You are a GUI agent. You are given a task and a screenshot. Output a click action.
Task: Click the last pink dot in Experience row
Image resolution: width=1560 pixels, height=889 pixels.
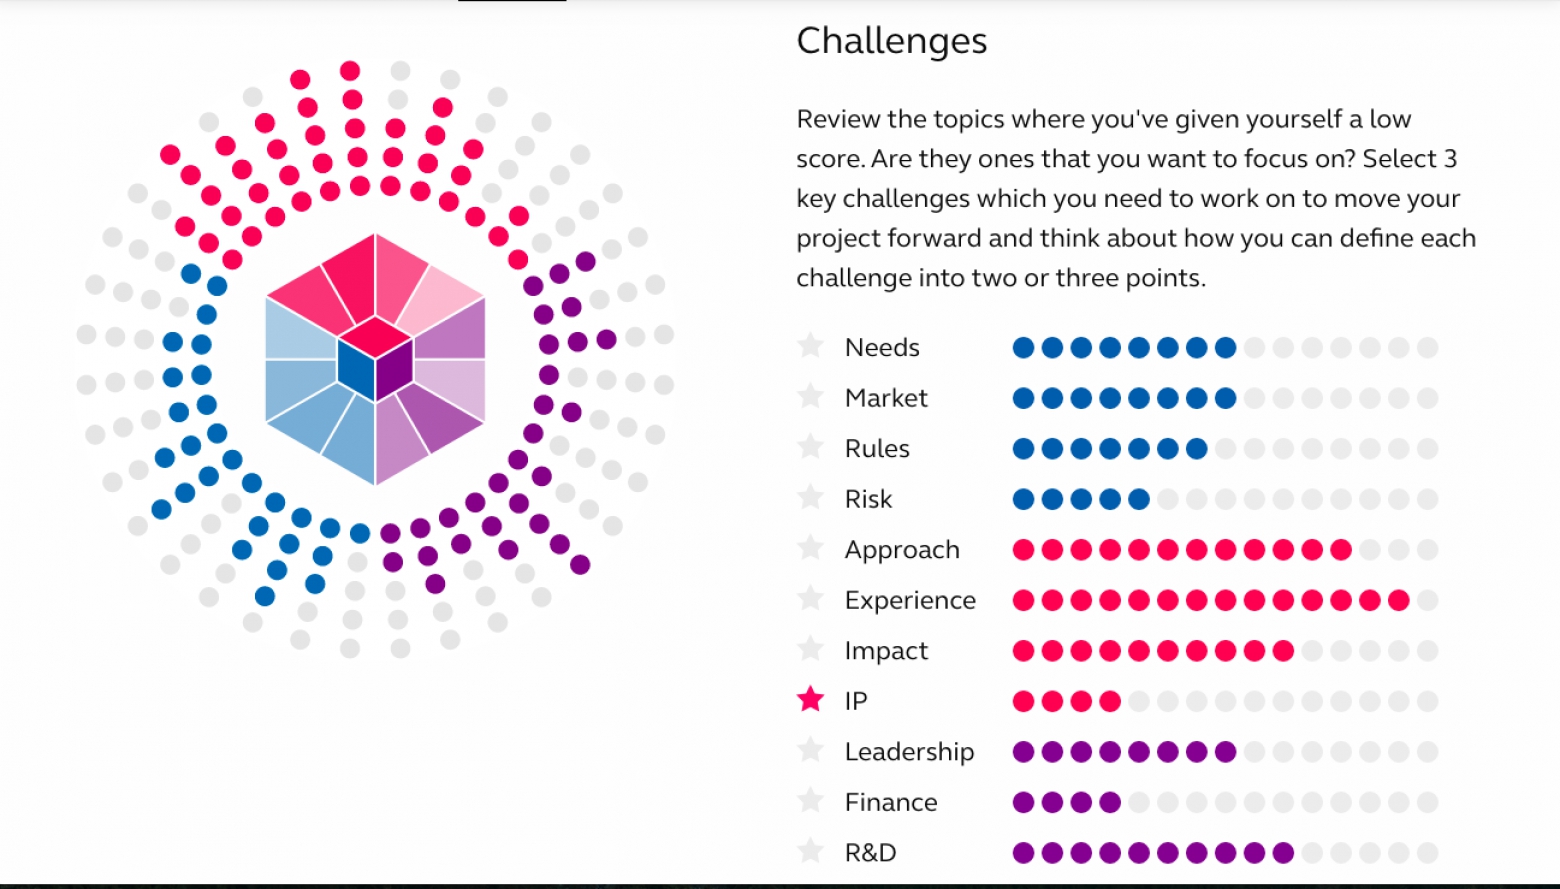1399,600
